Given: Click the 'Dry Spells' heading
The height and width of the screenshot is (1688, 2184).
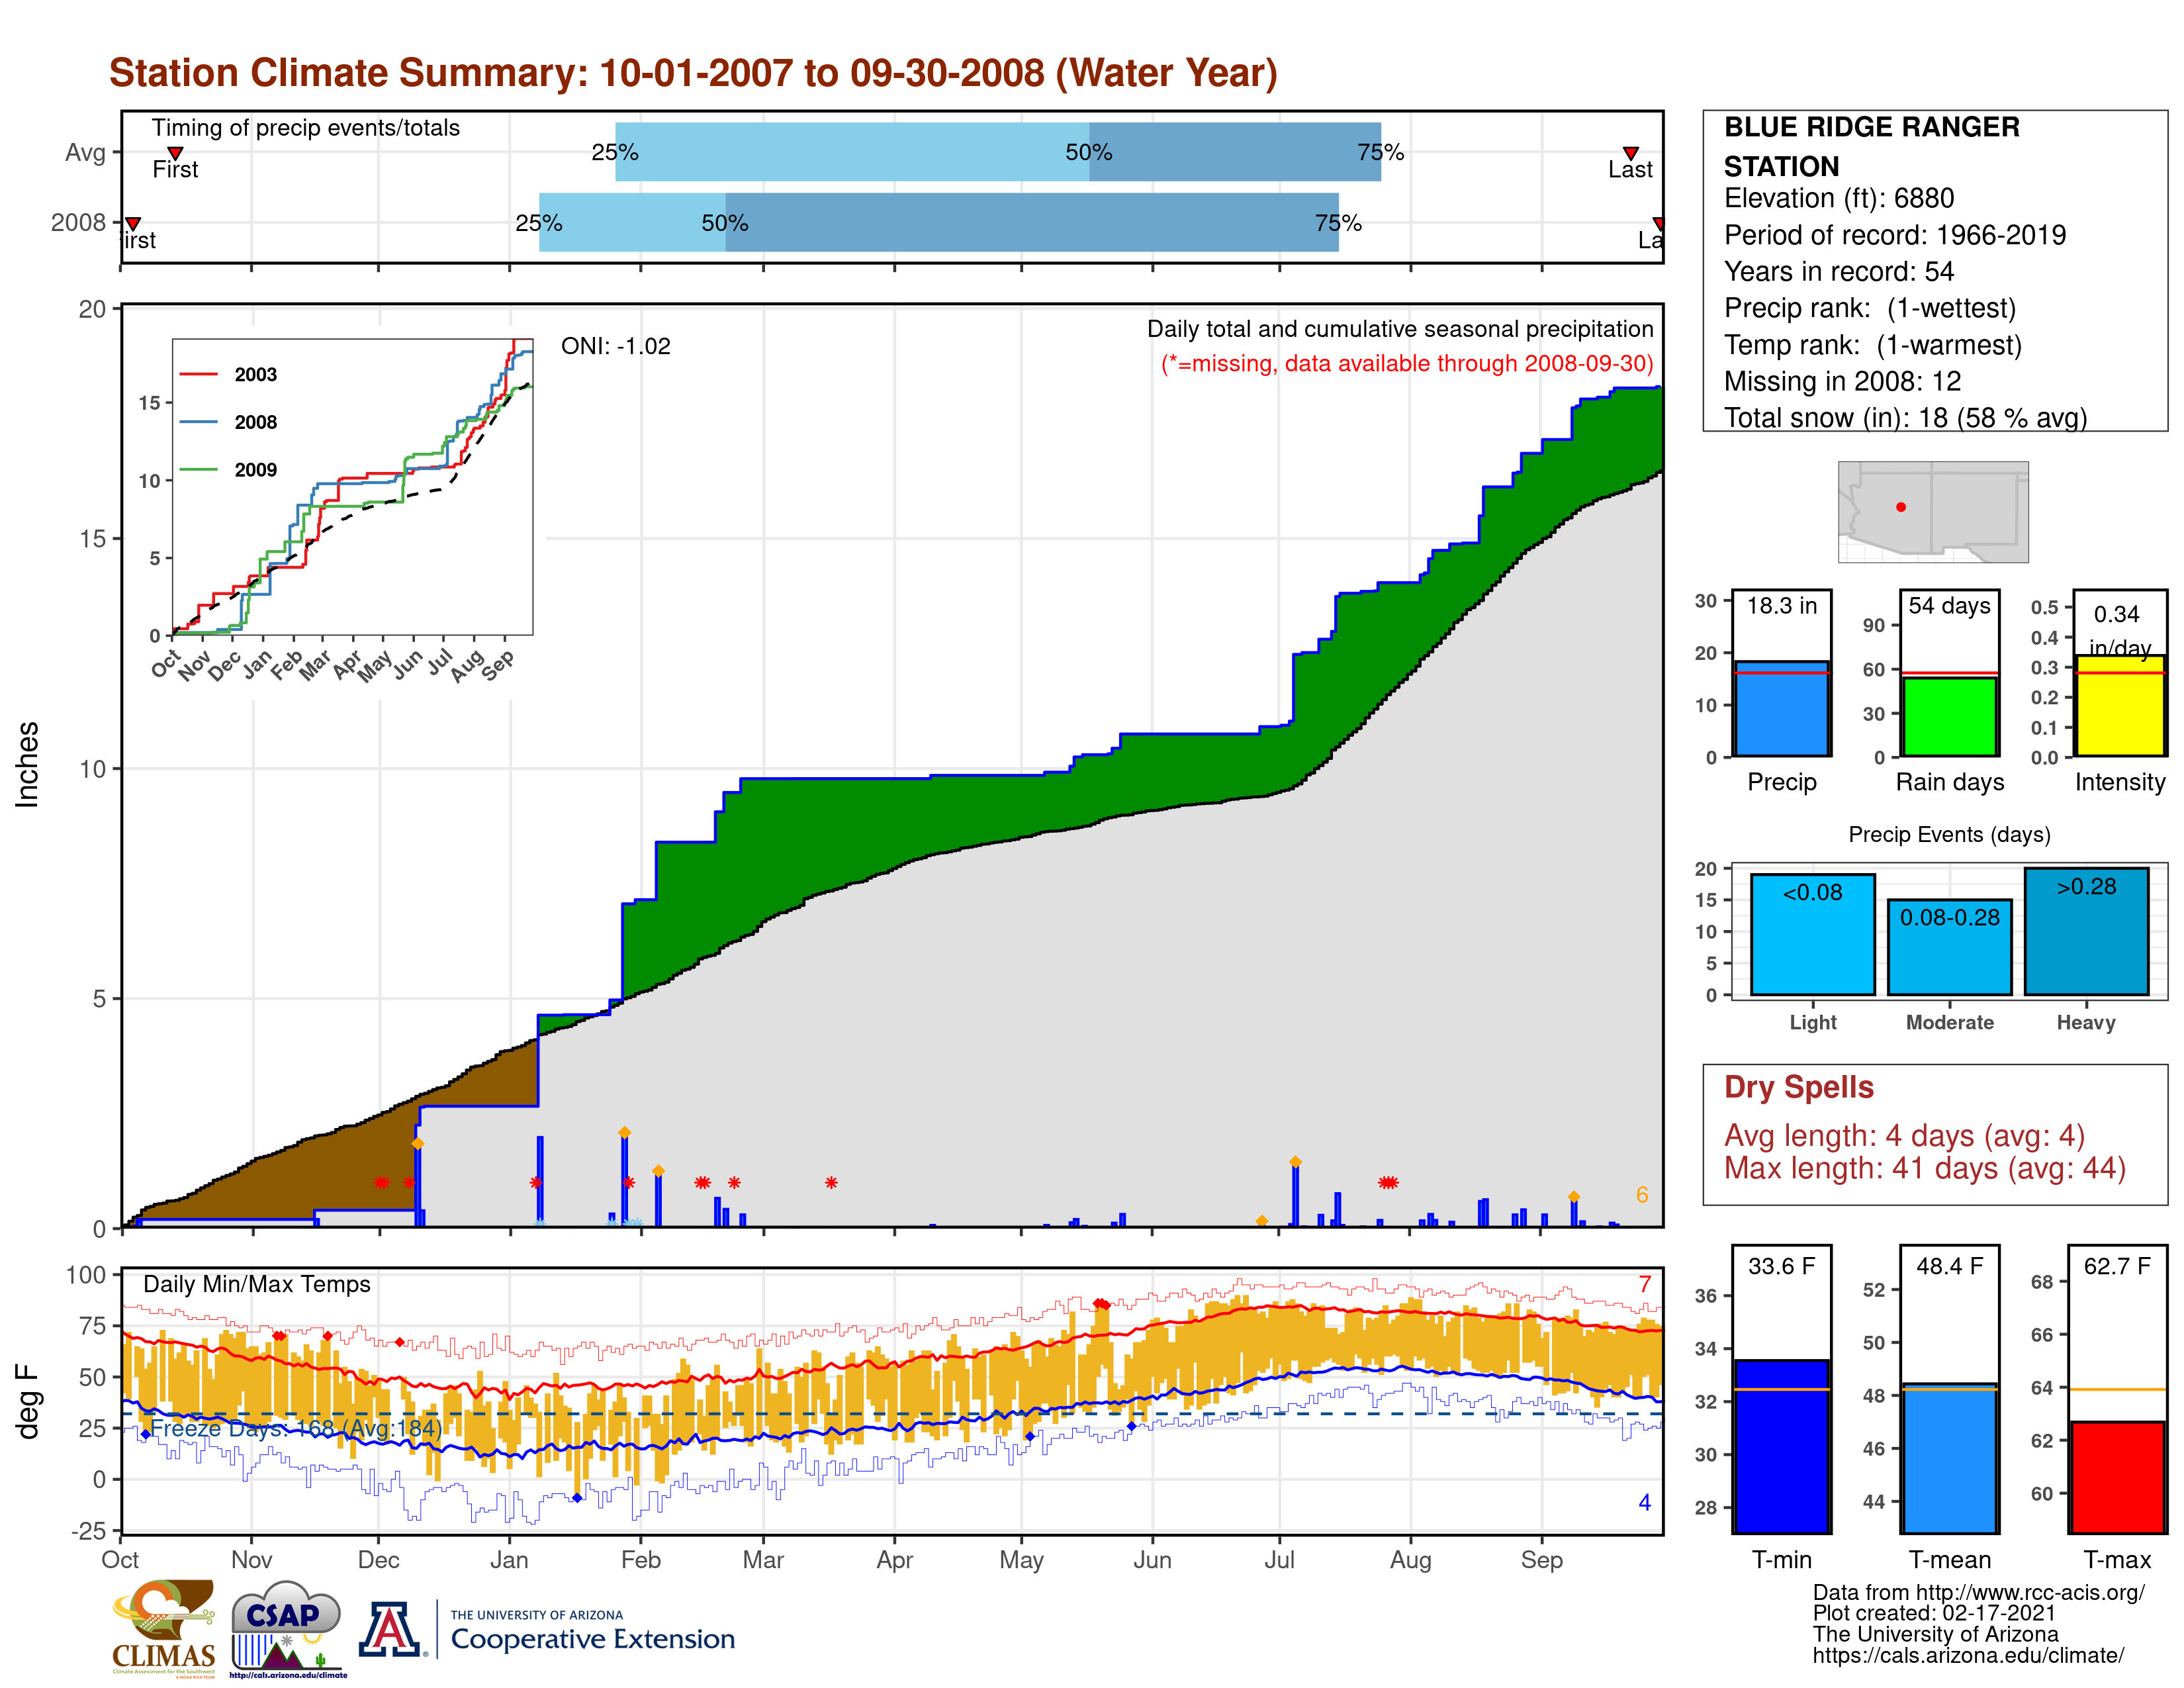Looking at the screenshot, I should [x=1798, y=1087].
